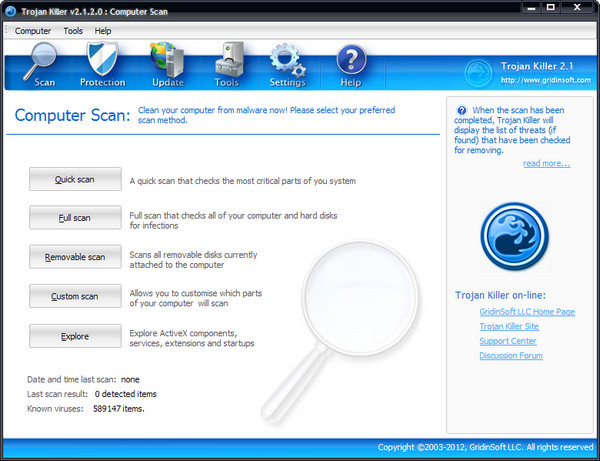600x461 pixels.
Task: Open the Settings gear section
Action: (287, 66)
